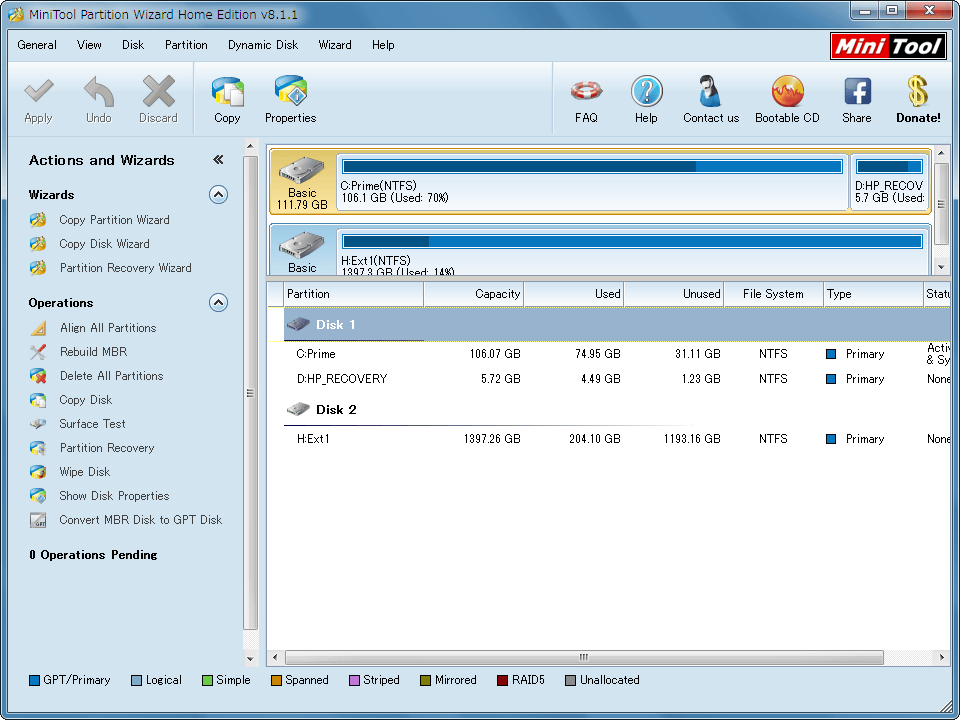
Task: Click the Undo arrow icon
Action: pyautogui.click(x=99, y=92)
